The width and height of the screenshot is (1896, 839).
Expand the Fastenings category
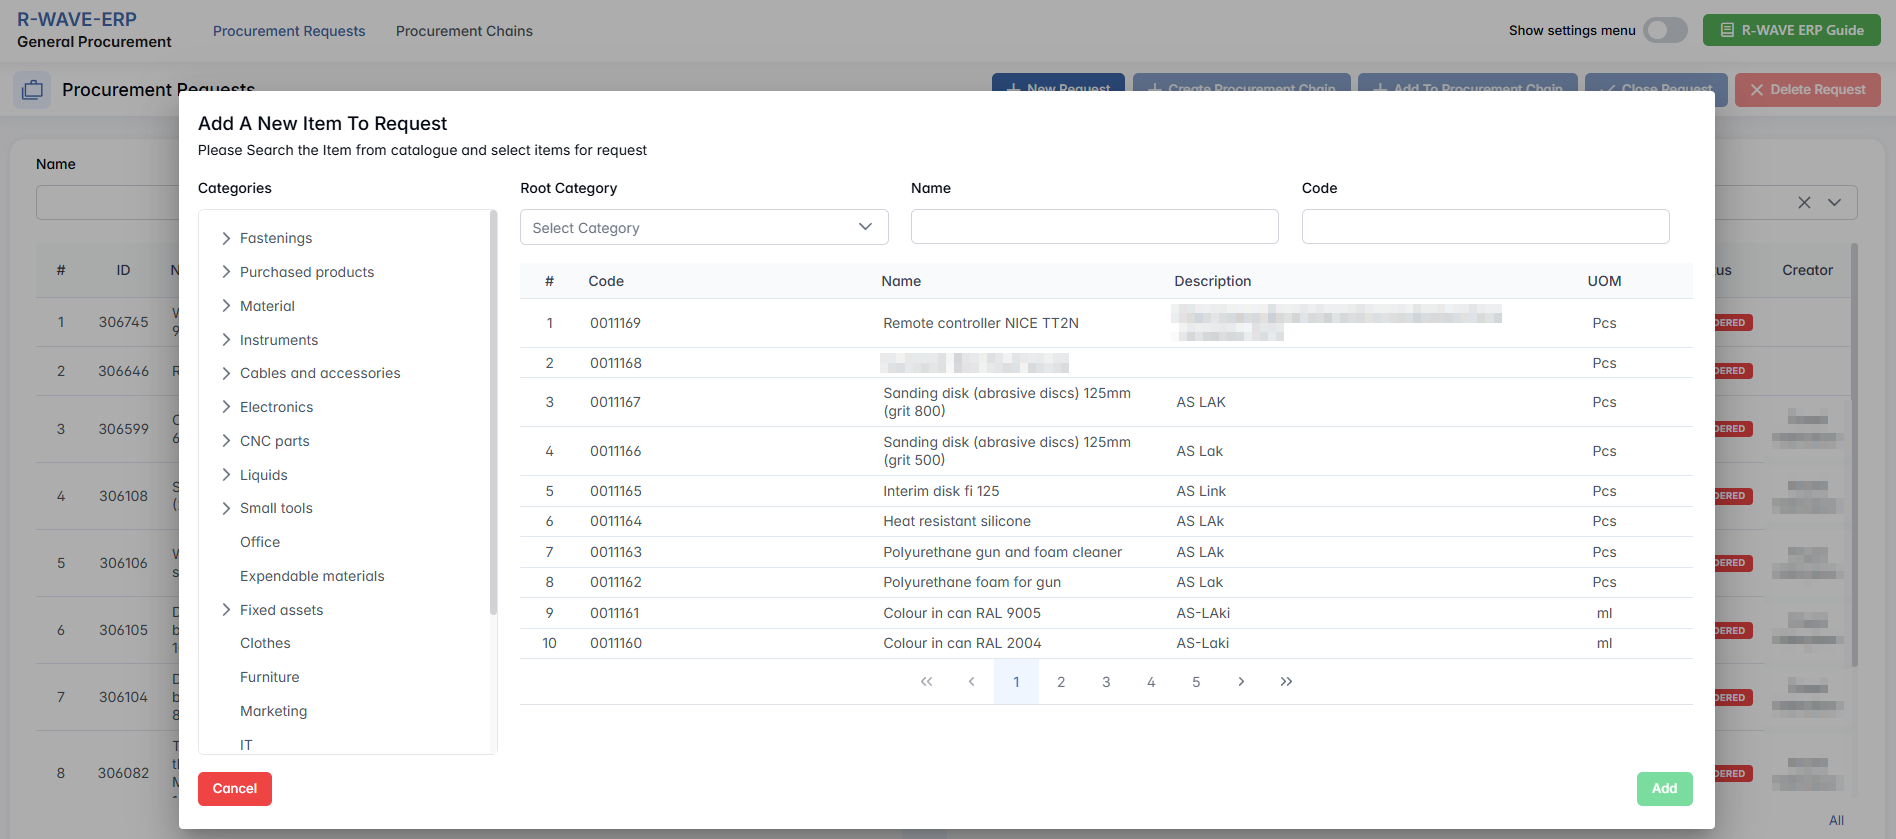226,238
